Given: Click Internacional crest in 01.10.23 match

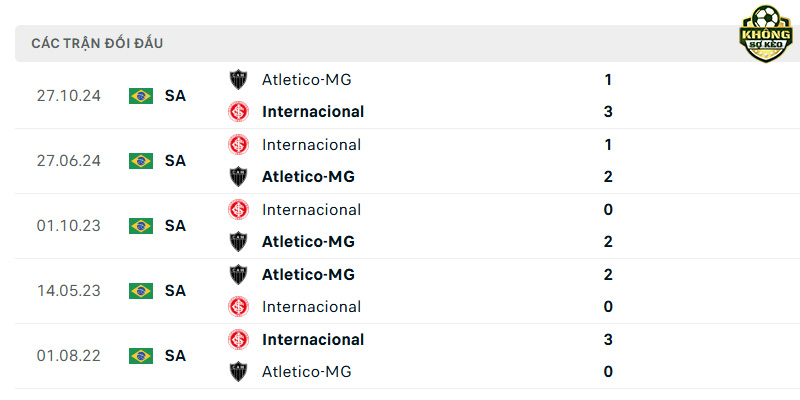Looking at the screenshot, I should click(238, 210).
